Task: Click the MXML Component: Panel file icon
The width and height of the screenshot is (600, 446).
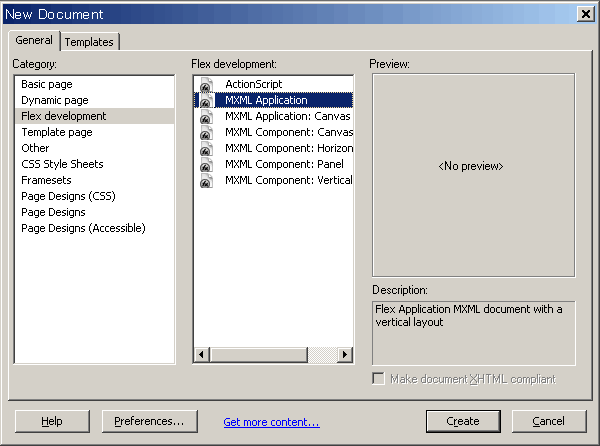Action: [206, 164]
